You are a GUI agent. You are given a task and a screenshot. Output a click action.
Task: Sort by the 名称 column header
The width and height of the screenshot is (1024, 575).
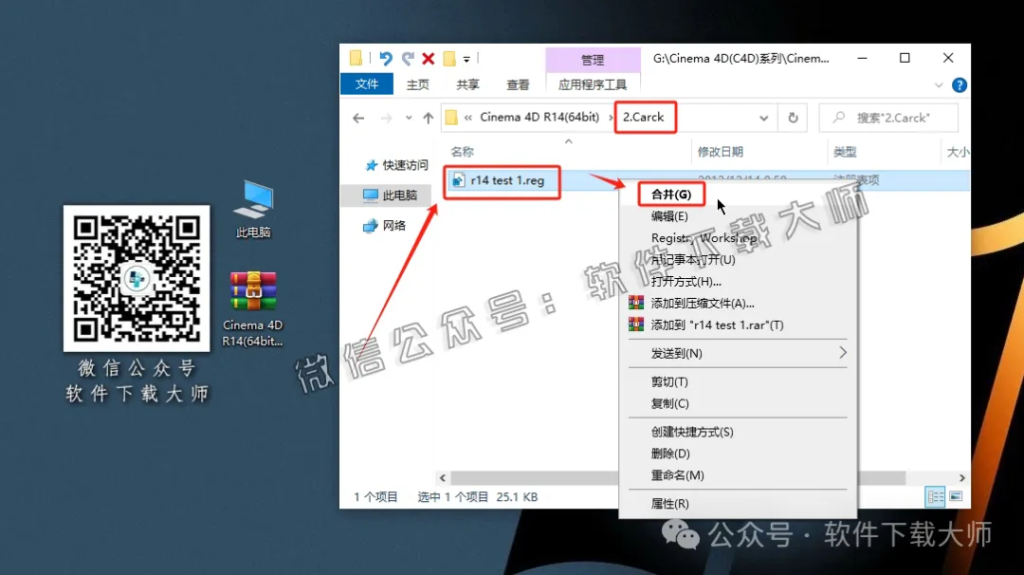pyautogui.click(x=462, y=152)
